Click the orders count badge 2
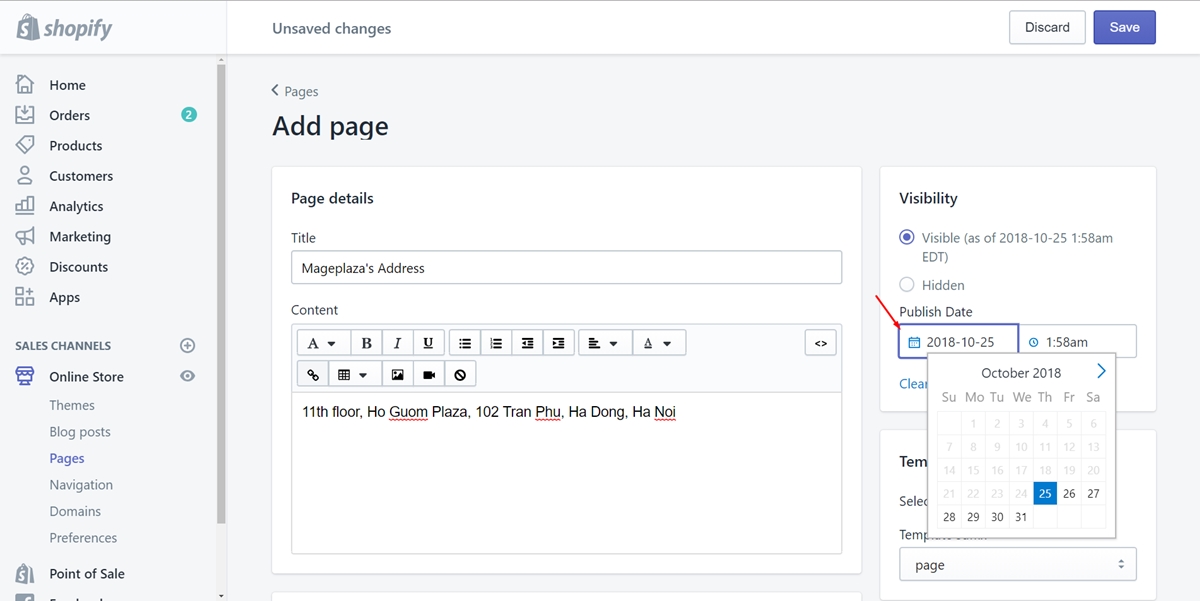The height and width of the screenshot is (601, 1200). [x=189, y=115]
